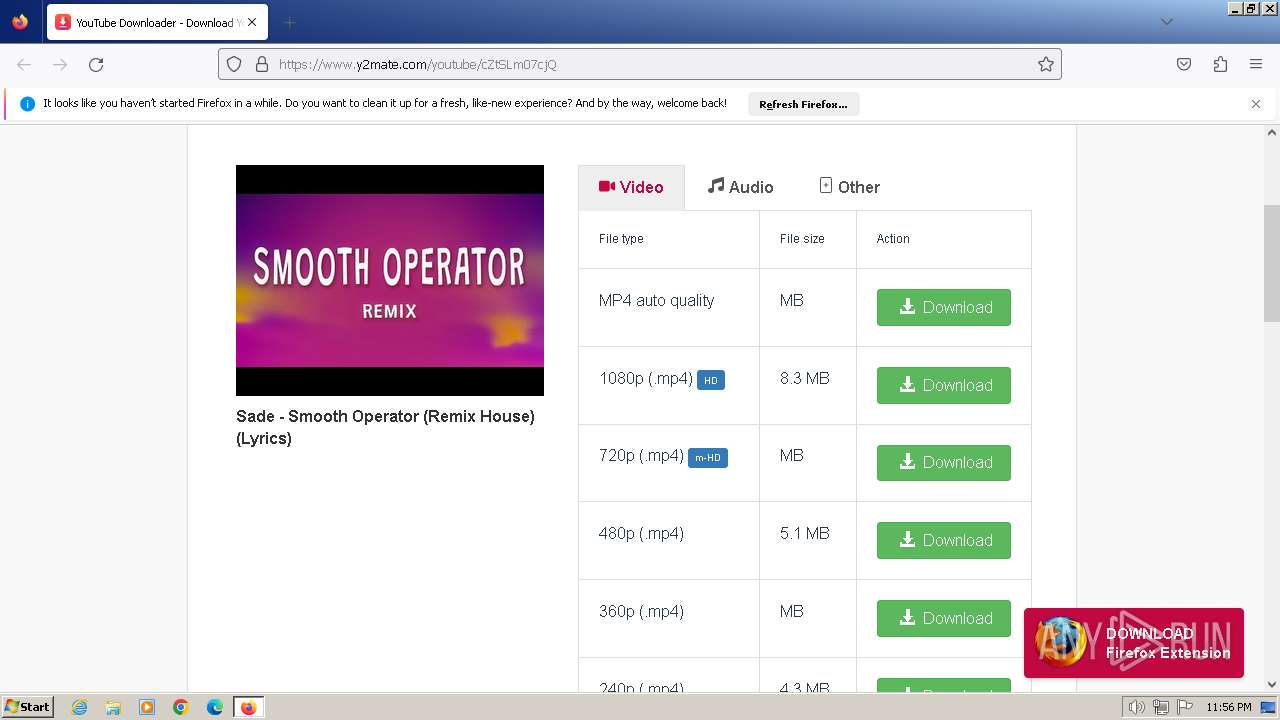Select the YouTube Downloader browser tab
1280x720 pixels.
(158, 22)
